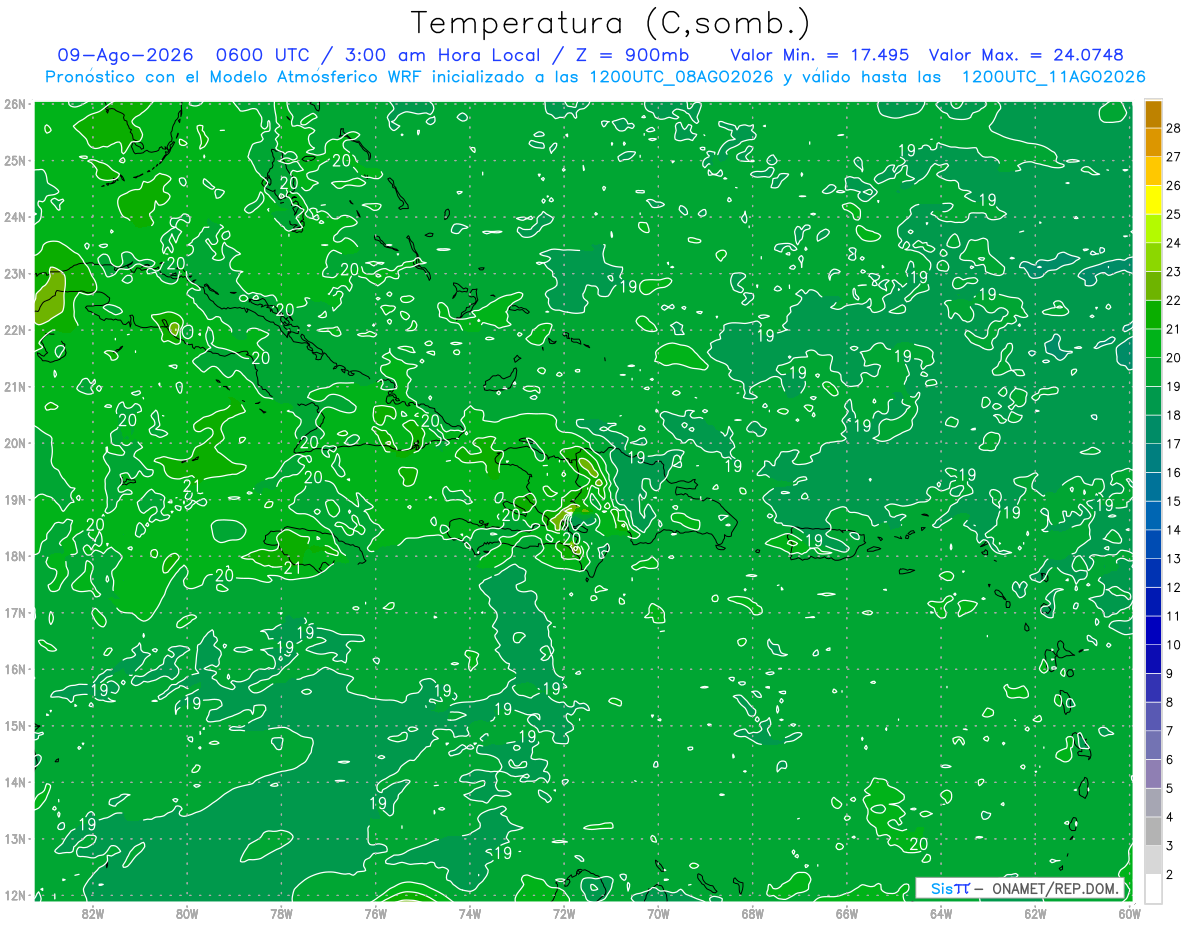Click color scale label '24'
Screen dimensions: 1200x927
point(1173,243)
